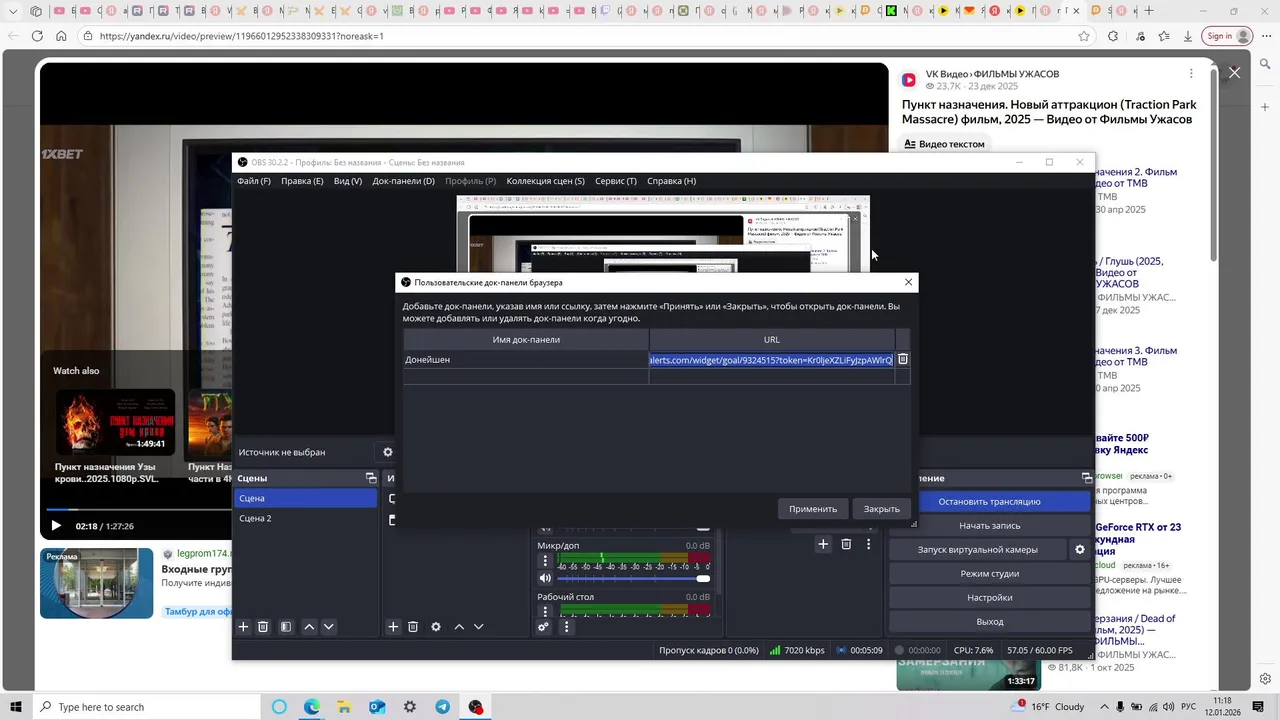
Task: Open Правка (E) menu in OBS
Action: (x=302, y=181)
